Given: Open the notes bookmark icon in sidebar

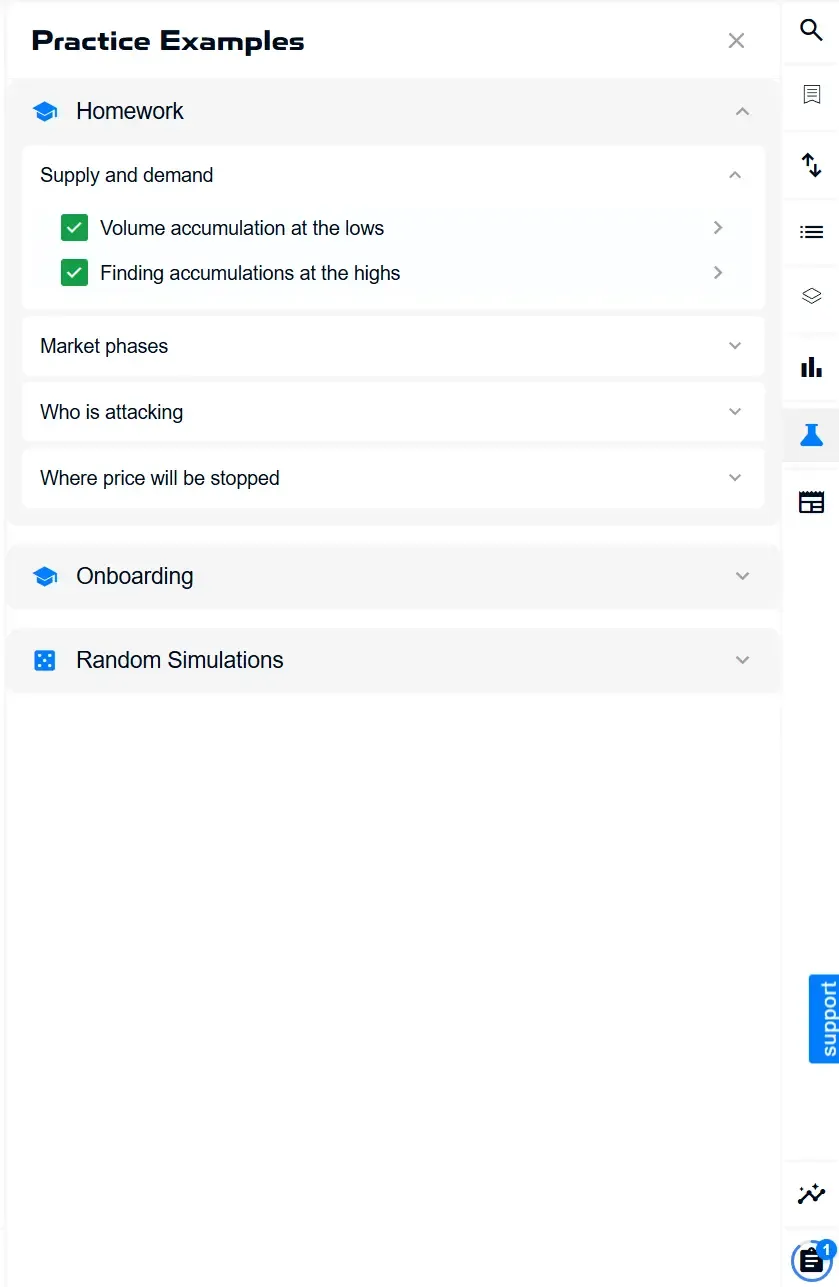Looking at the screenshot, I should click(x=811, y=95).
